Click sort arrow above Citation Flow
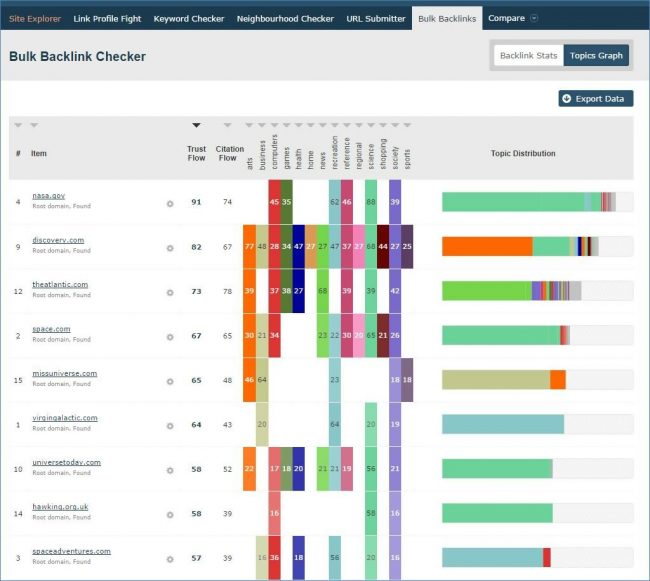 (228, 125)
